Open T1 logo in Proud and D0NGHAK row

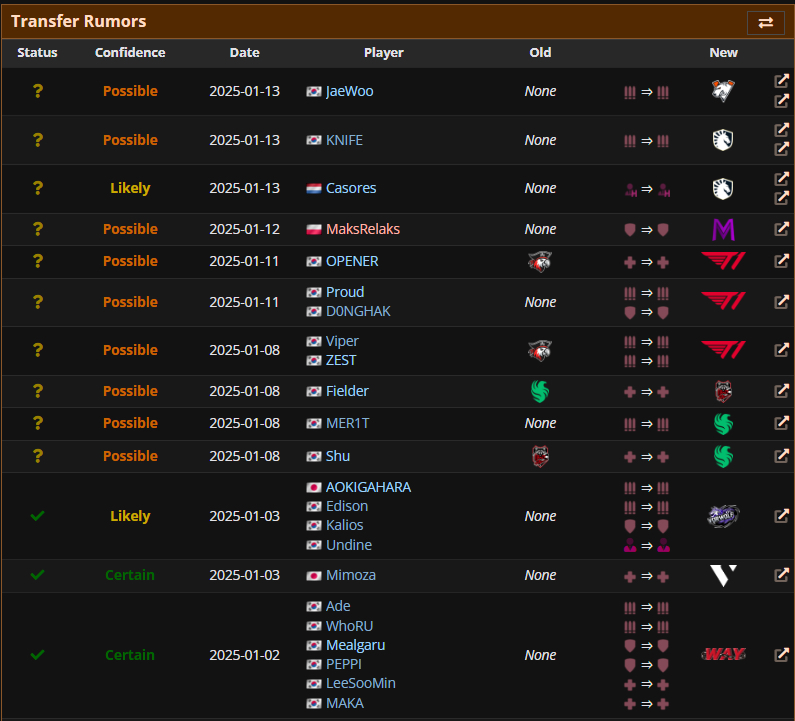click(724, 302)
